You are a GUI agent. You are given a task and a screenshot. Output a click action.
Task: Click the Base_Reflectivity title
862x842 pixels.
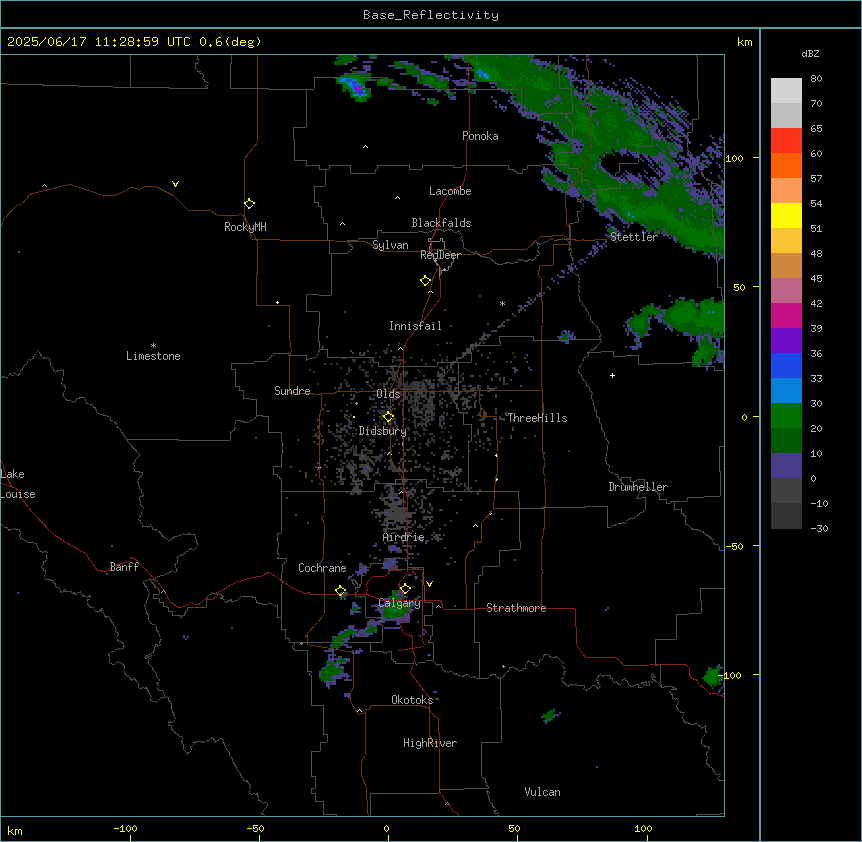[x=431, y=15]
